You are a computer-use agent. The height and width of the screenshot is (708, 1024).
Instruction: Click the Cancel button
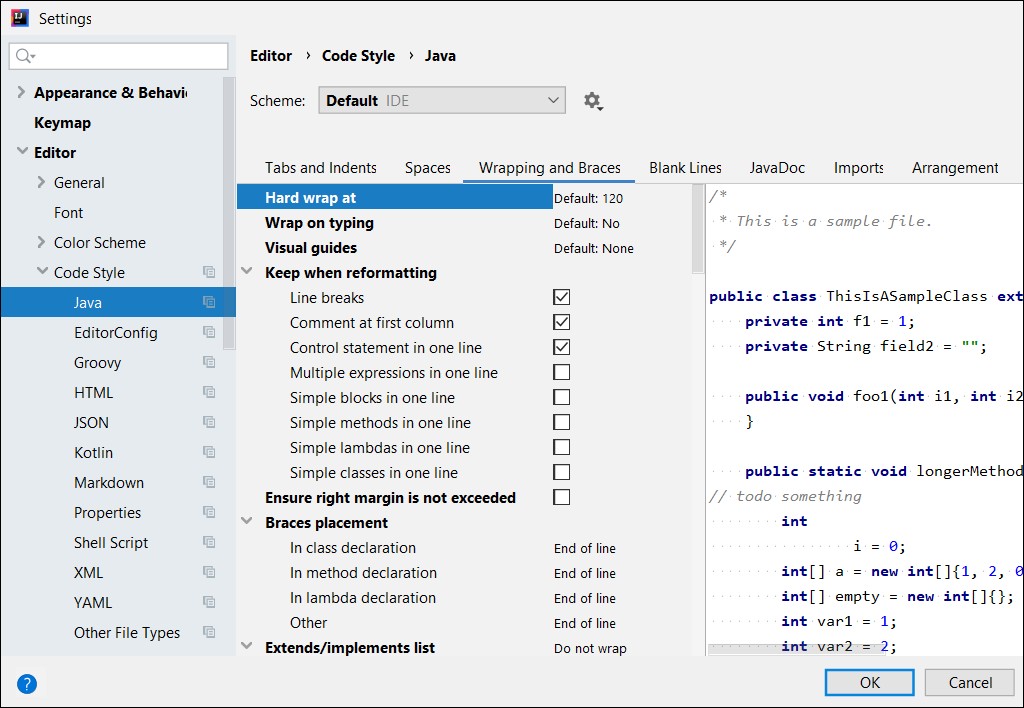pos(970,683)
